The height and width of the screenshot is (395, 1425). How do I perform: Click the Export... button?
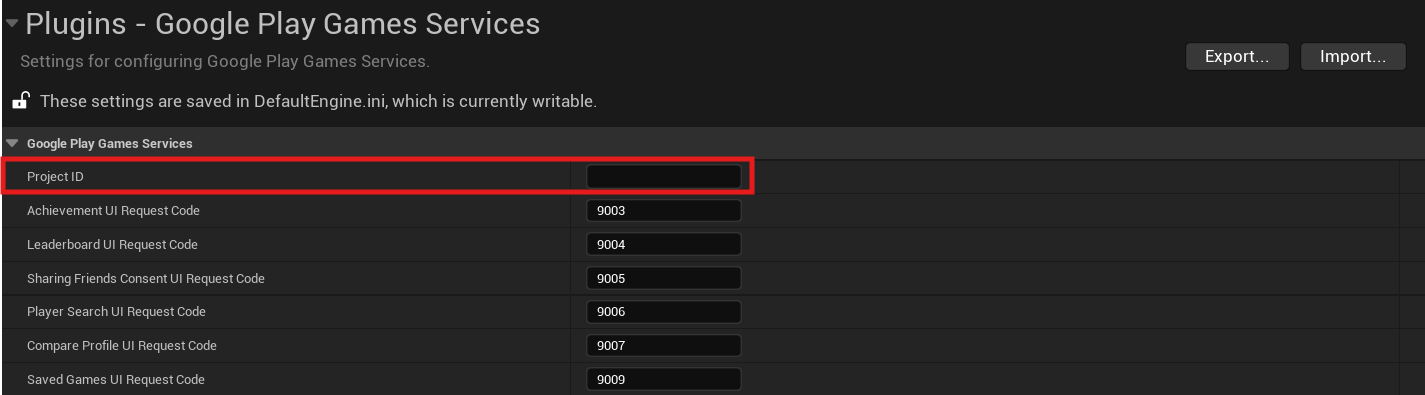point(1237,57)
